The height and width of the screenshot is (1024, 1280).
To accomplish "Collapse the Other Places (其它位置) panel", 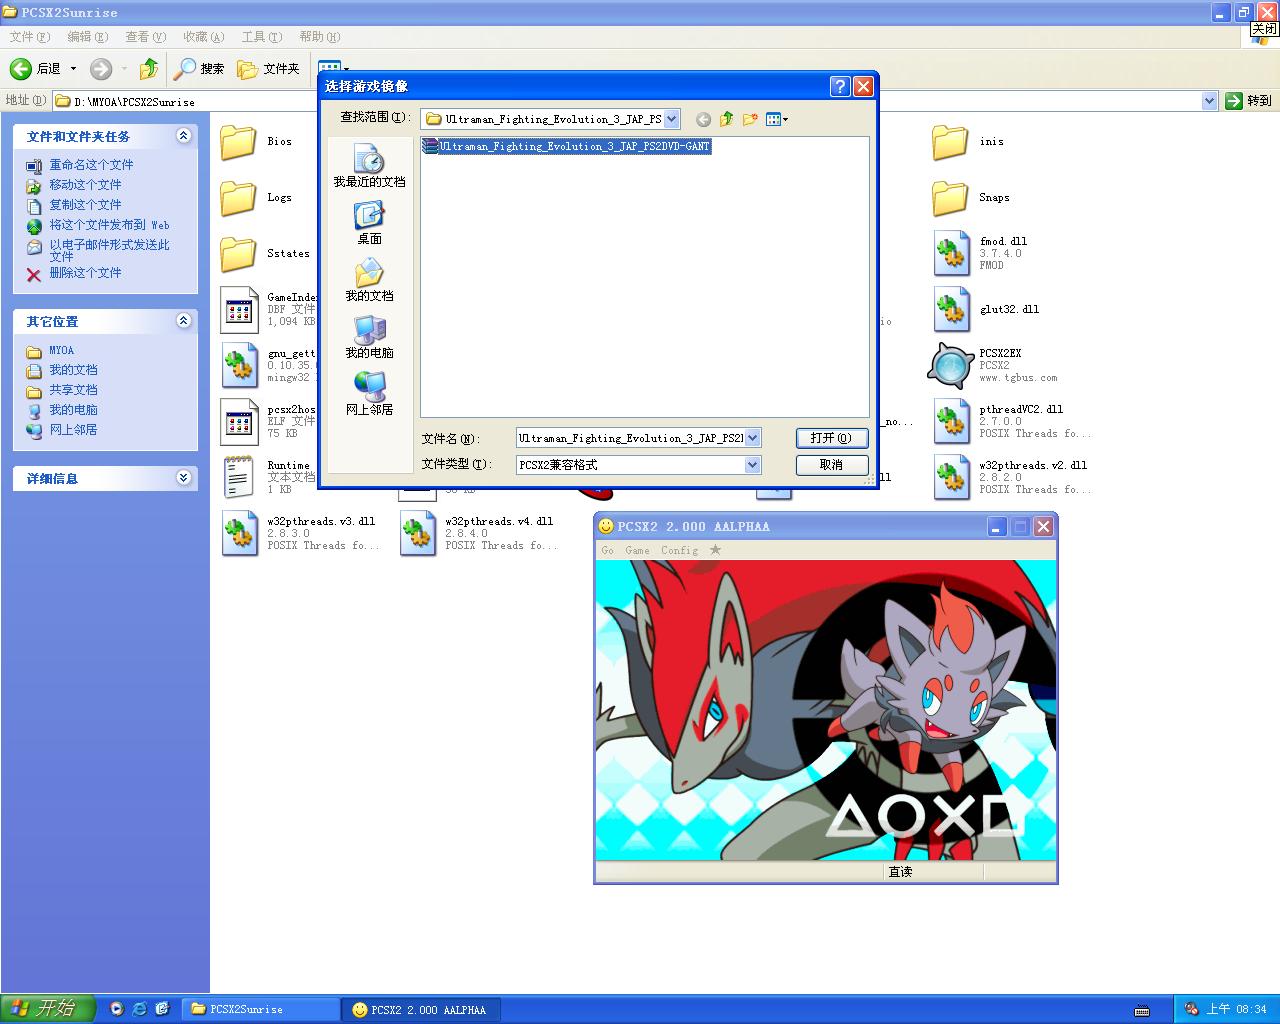I will tap(183, 321).
